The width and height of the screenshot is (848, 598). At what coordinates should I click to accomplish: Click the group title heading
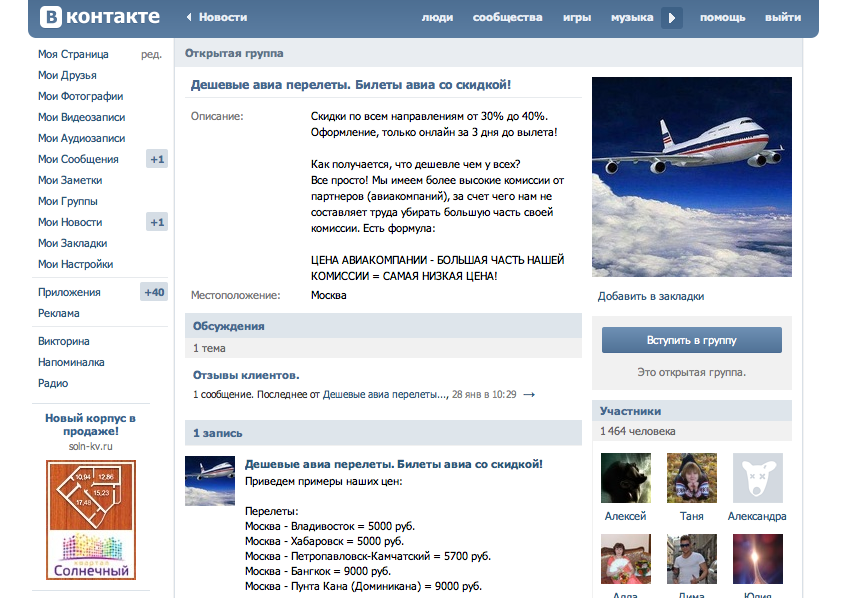pyautogui.click(x=350, y=85)
